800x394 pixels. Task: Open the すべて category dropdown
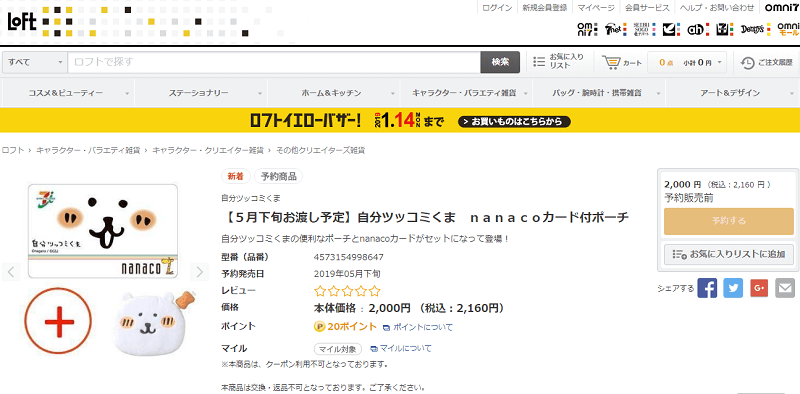(35, 62)
